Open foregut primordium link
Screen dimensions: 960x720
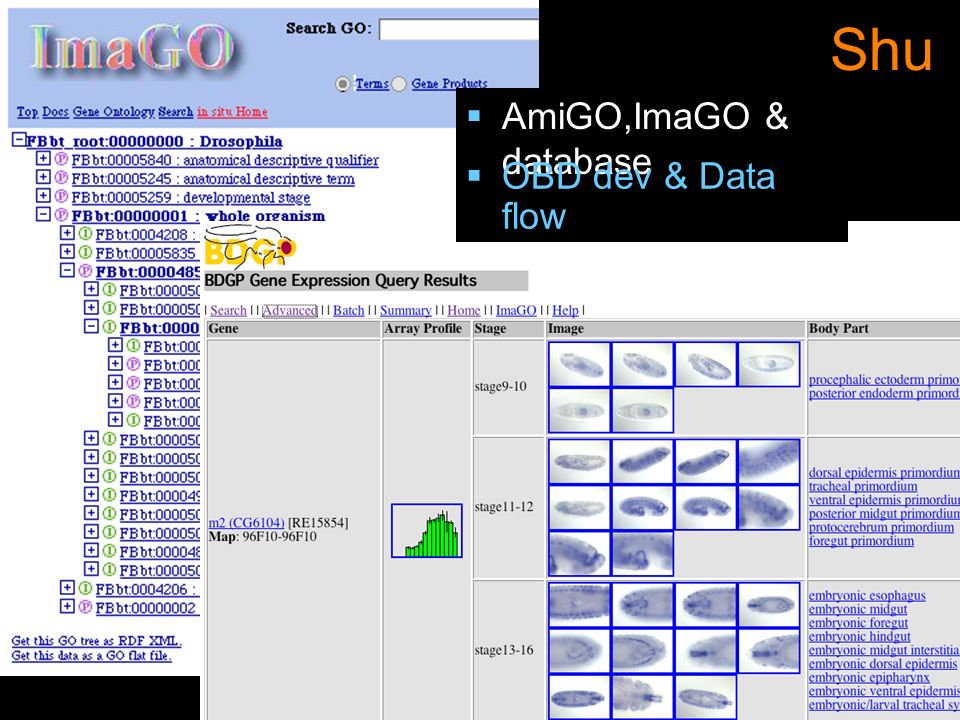pyautogui.click(x=861, y=541)
